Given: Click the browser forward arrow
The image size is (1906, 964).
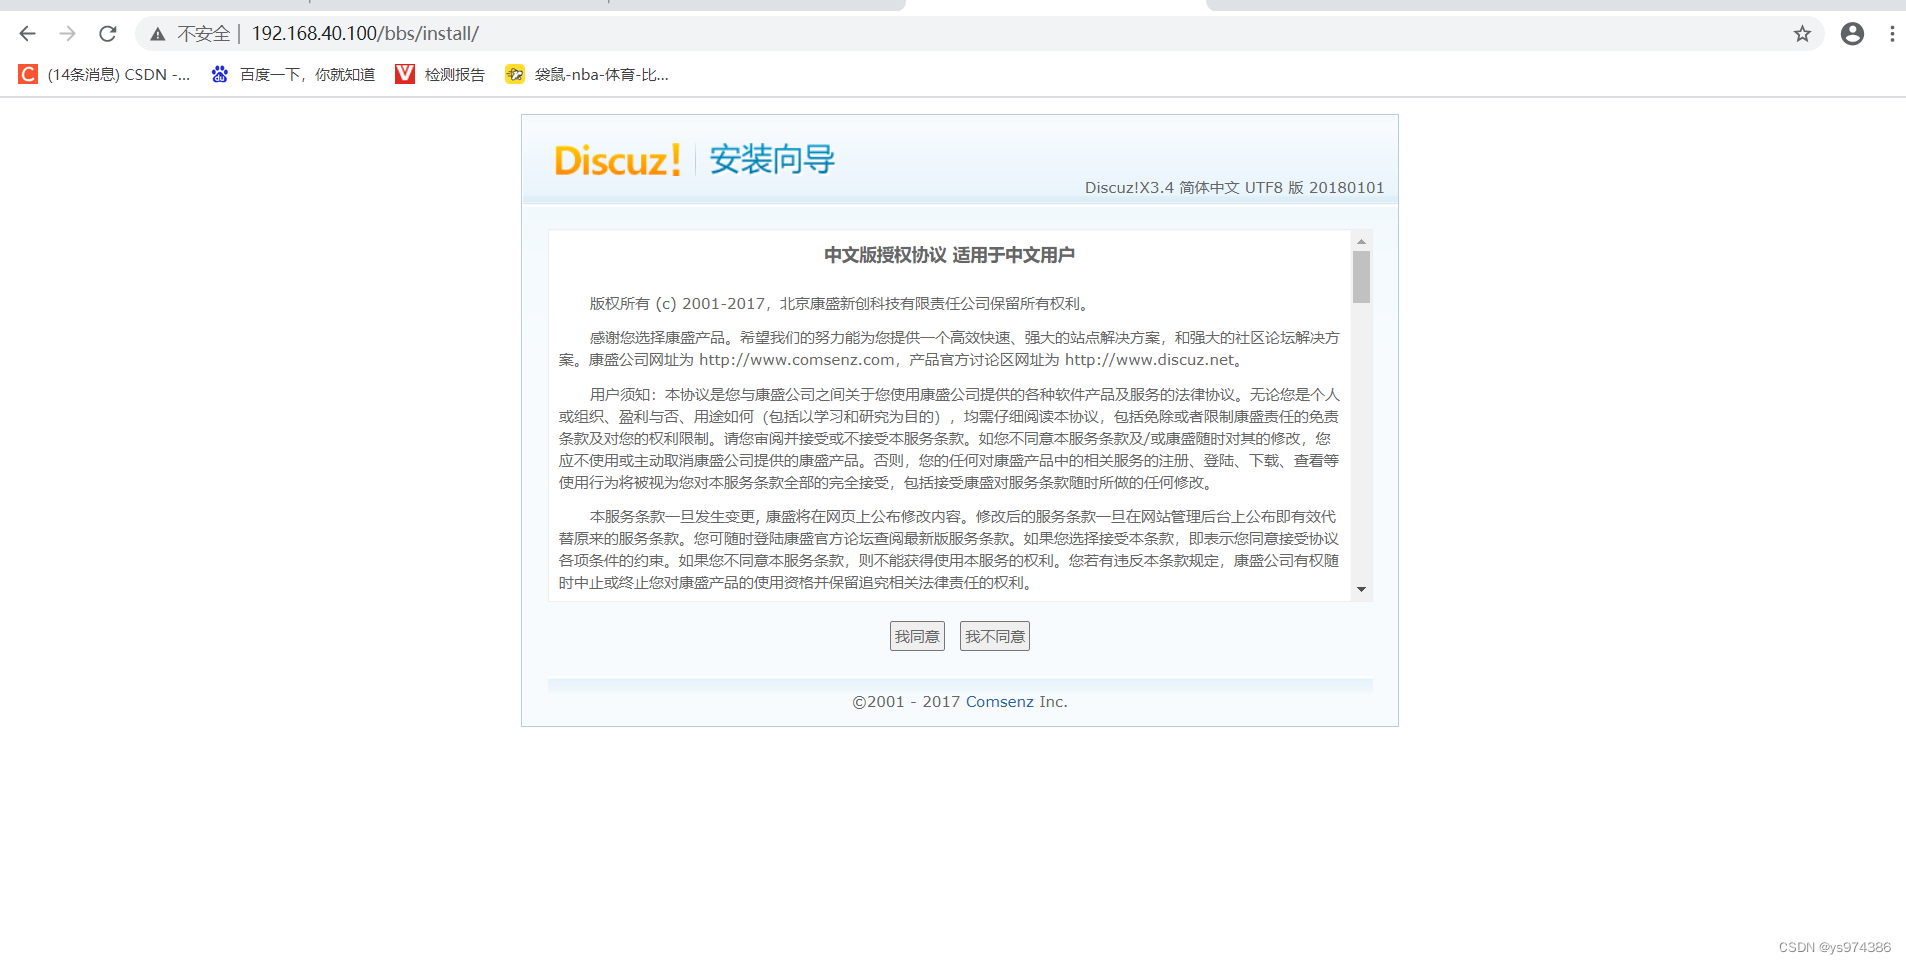Looking at the screenshot, I should [x=67, y=34].
